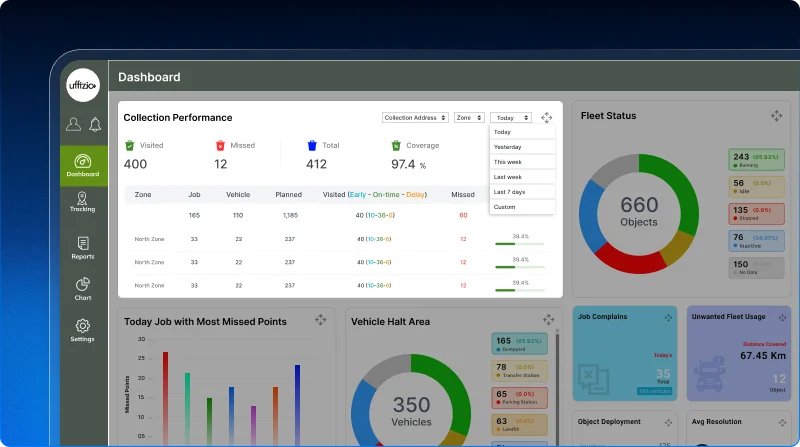800x447 pixels.
Task: Click the dark blue bar near 23
Action: pyautogui.click(x=297, y=405)
